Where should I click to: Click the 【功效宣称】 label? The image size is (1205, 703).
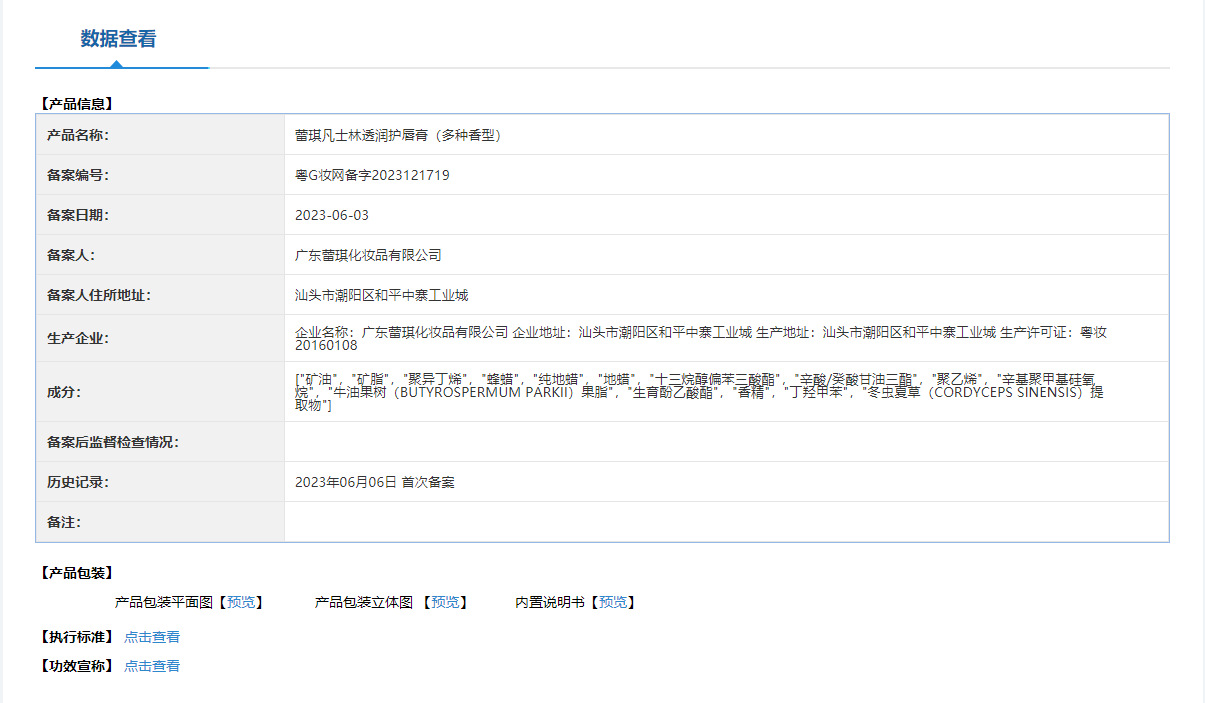(x=76, y=666)
